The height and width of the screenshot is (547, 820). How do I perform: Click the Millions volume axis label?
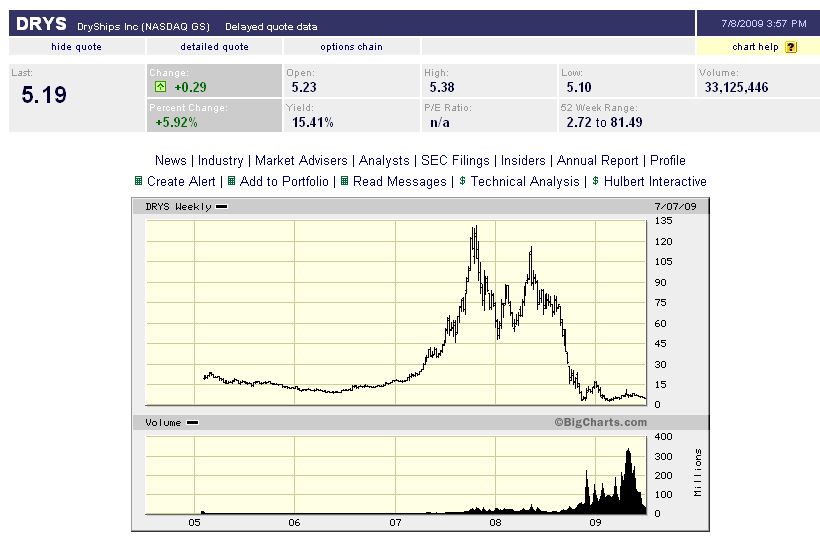[698, 473]
